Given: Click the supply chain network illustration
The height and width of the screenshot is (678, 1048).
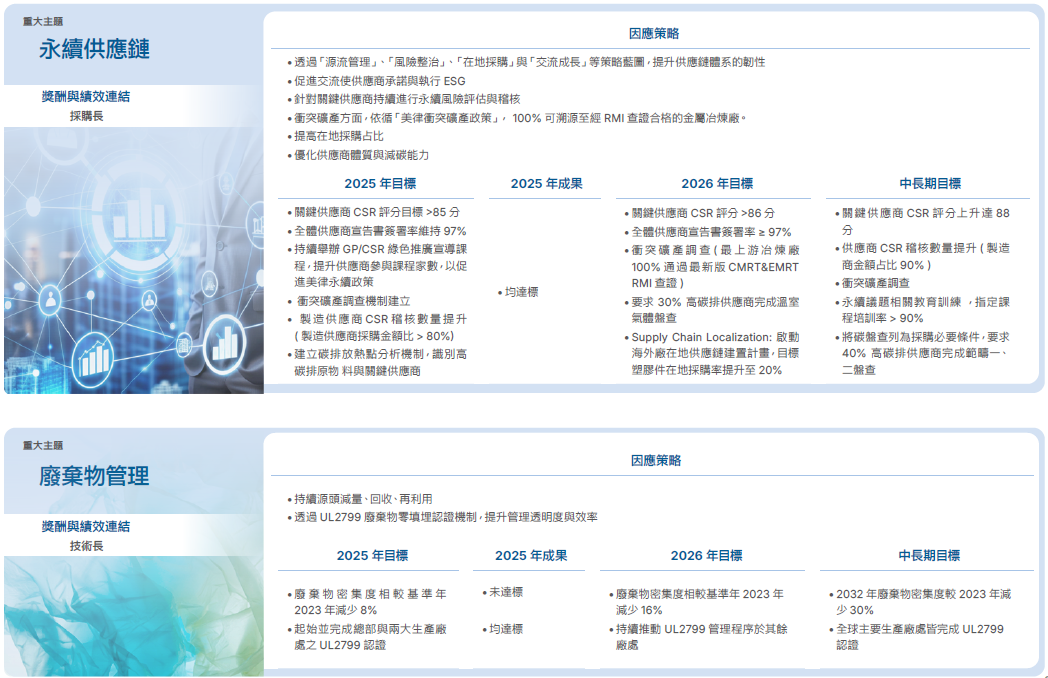Looking at the screenshot, I should tap(134, 260).
